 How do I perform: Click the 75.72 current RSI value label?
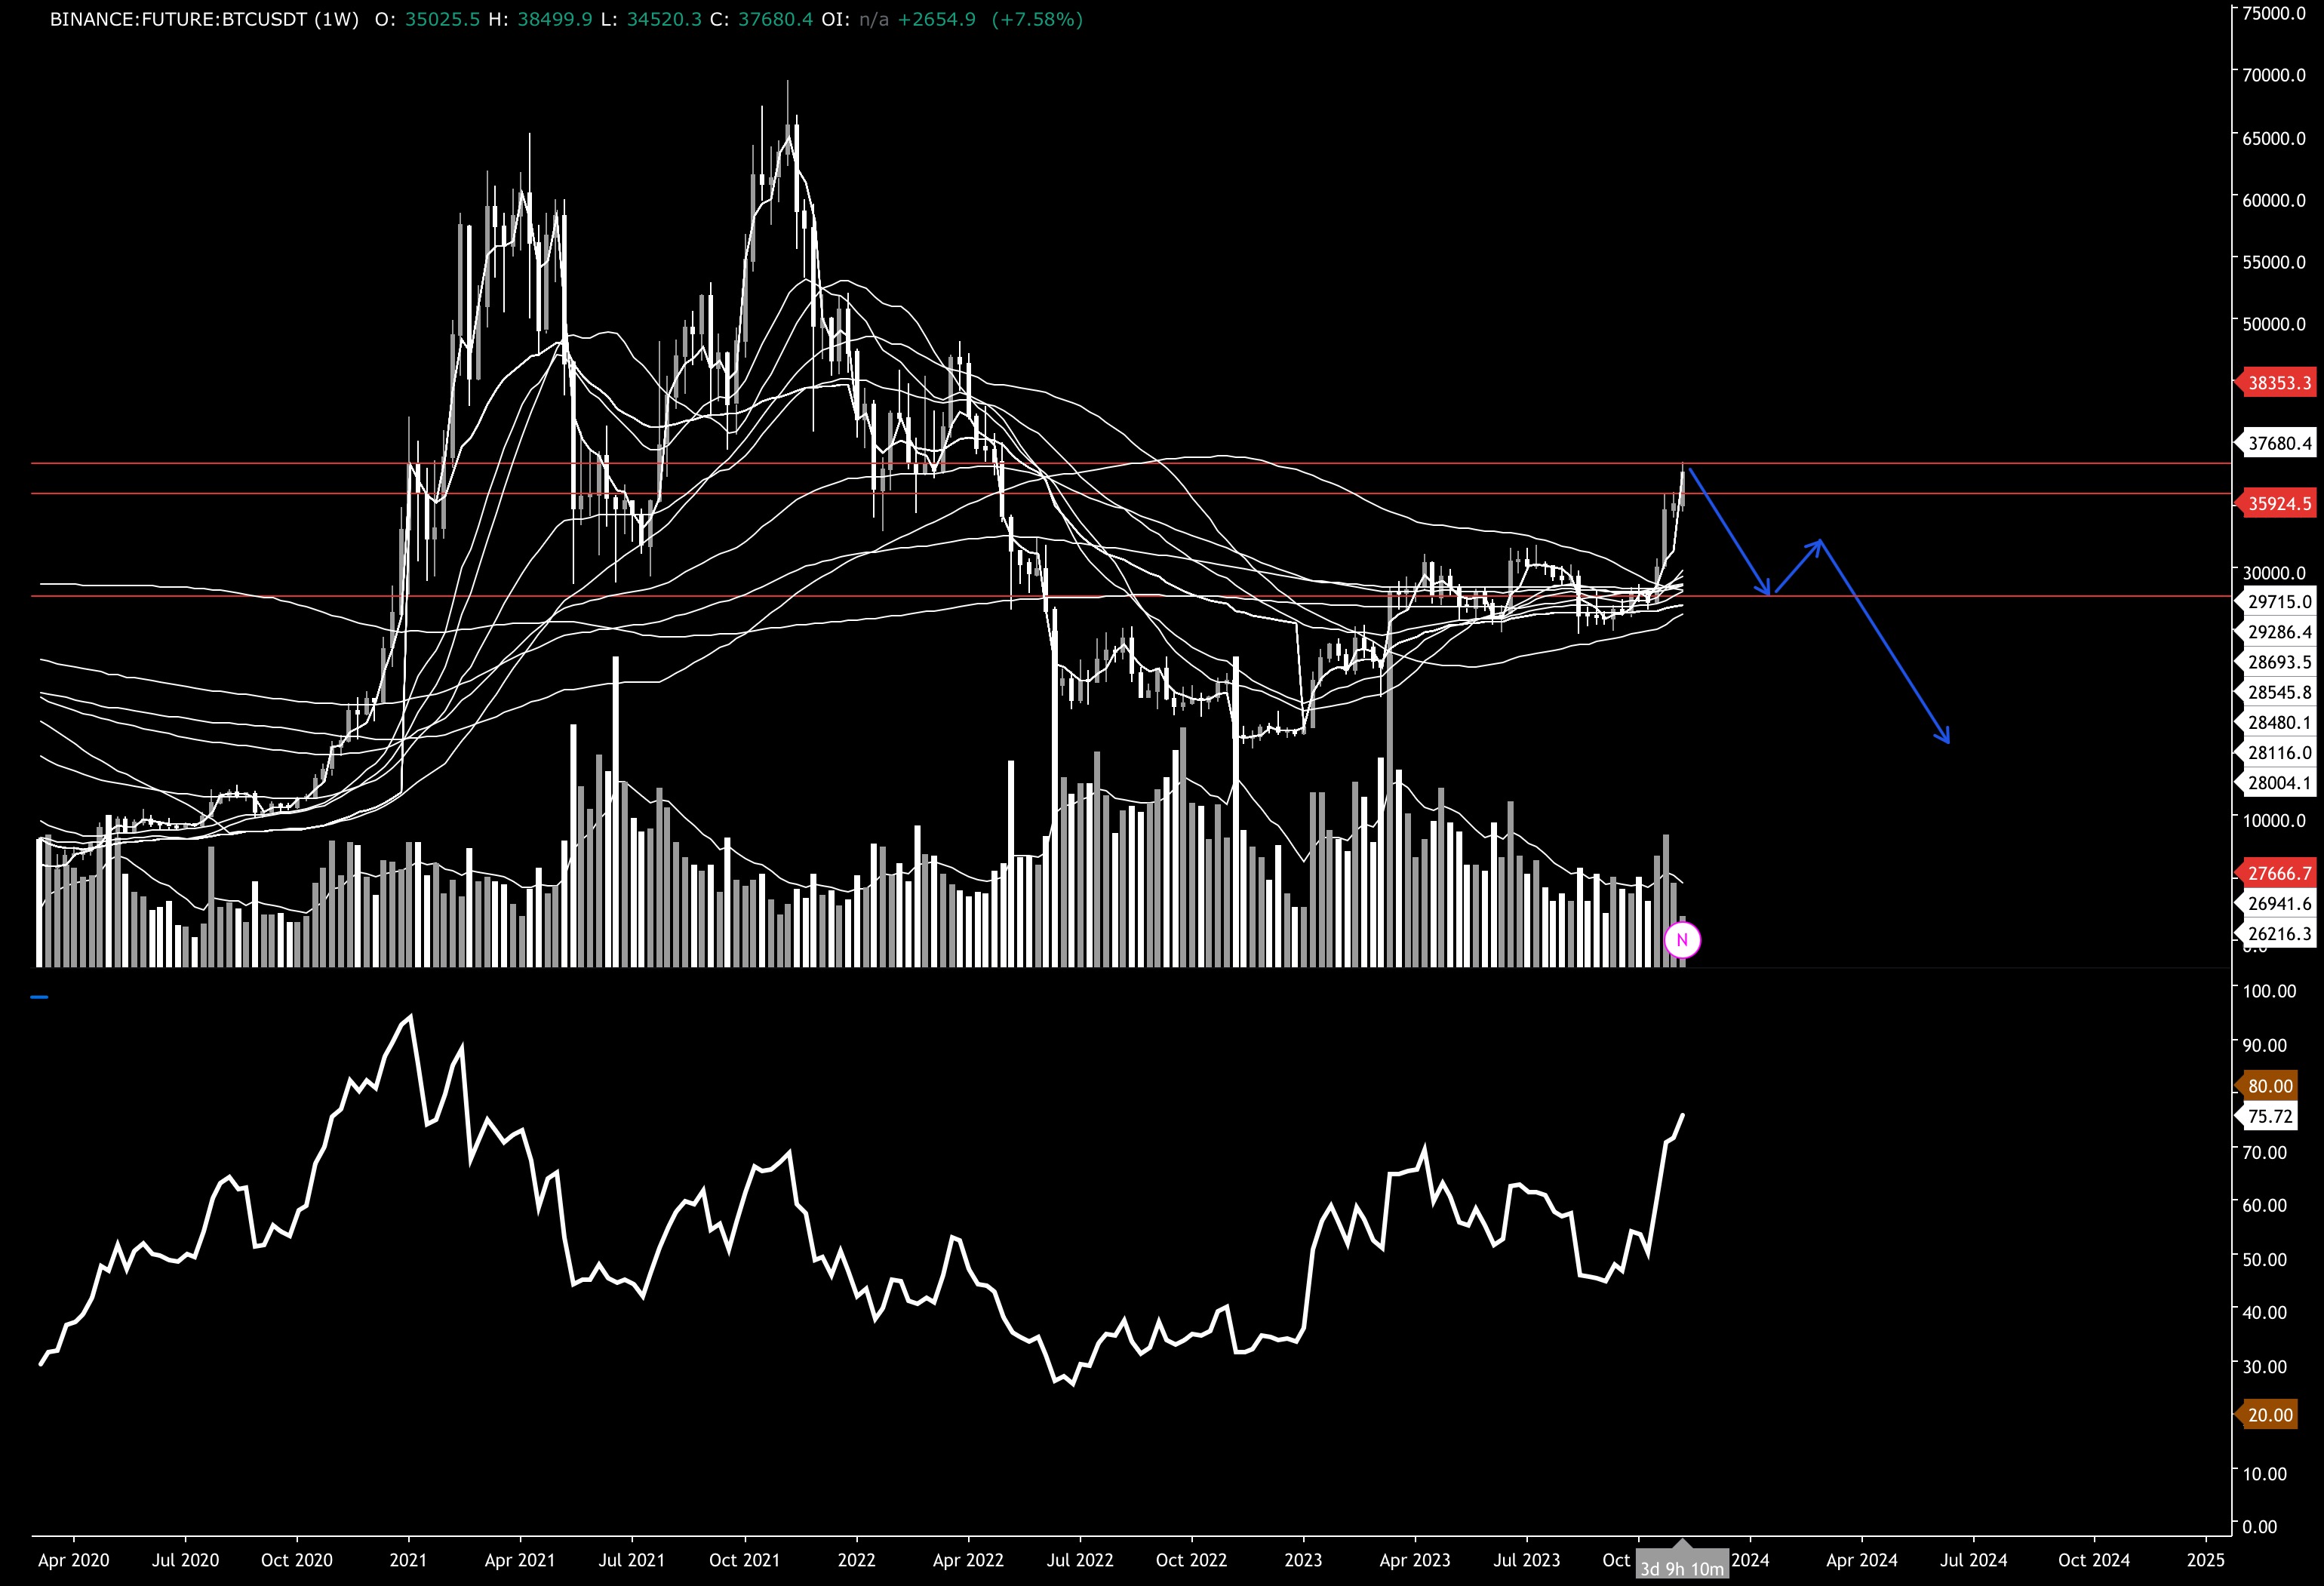pos(2267,1116)
